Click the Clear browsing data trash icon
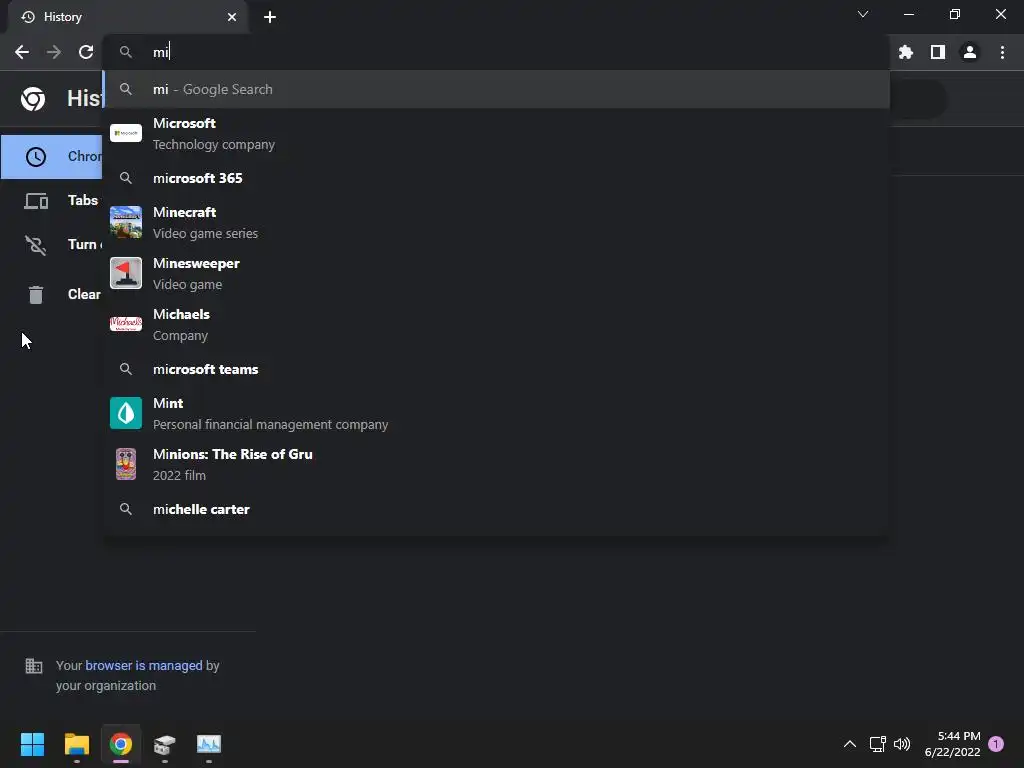Viewport: 1024px width, 768px height. [36, 295]
